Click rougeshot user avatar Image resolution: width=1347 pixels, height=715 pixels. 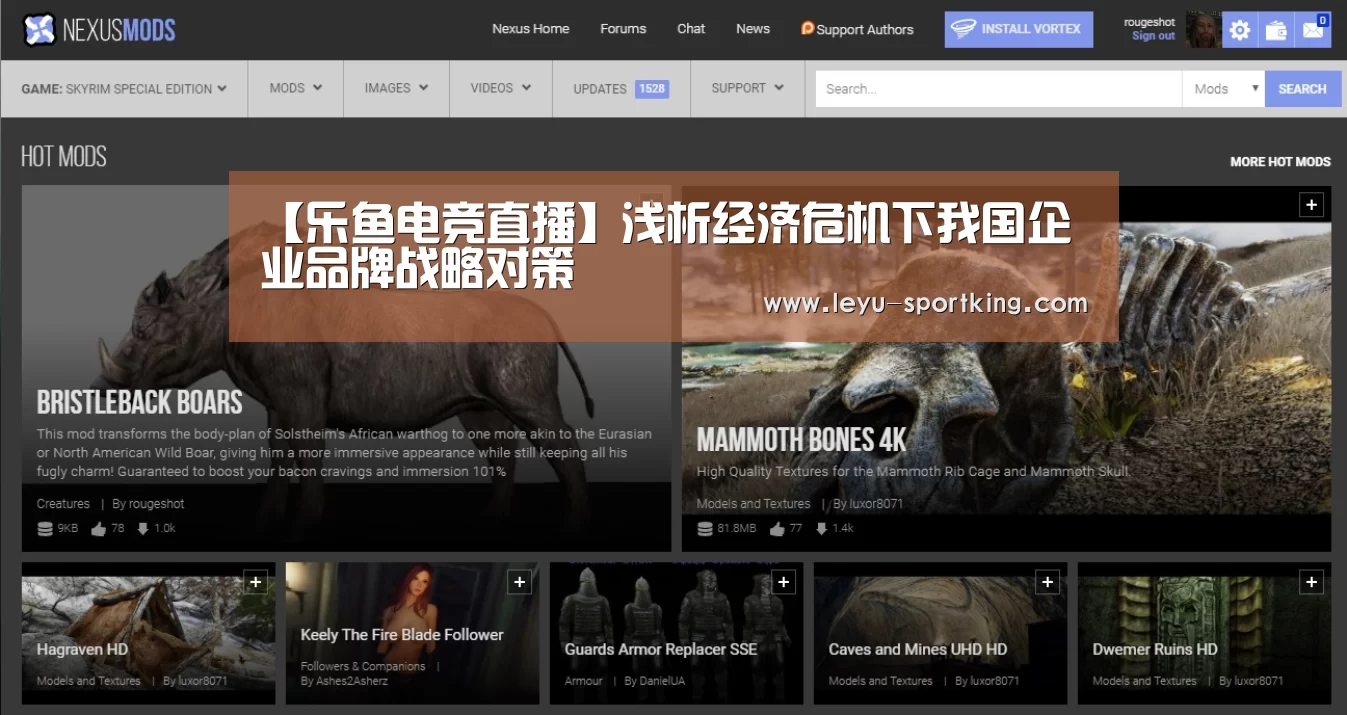(1202, 29)
